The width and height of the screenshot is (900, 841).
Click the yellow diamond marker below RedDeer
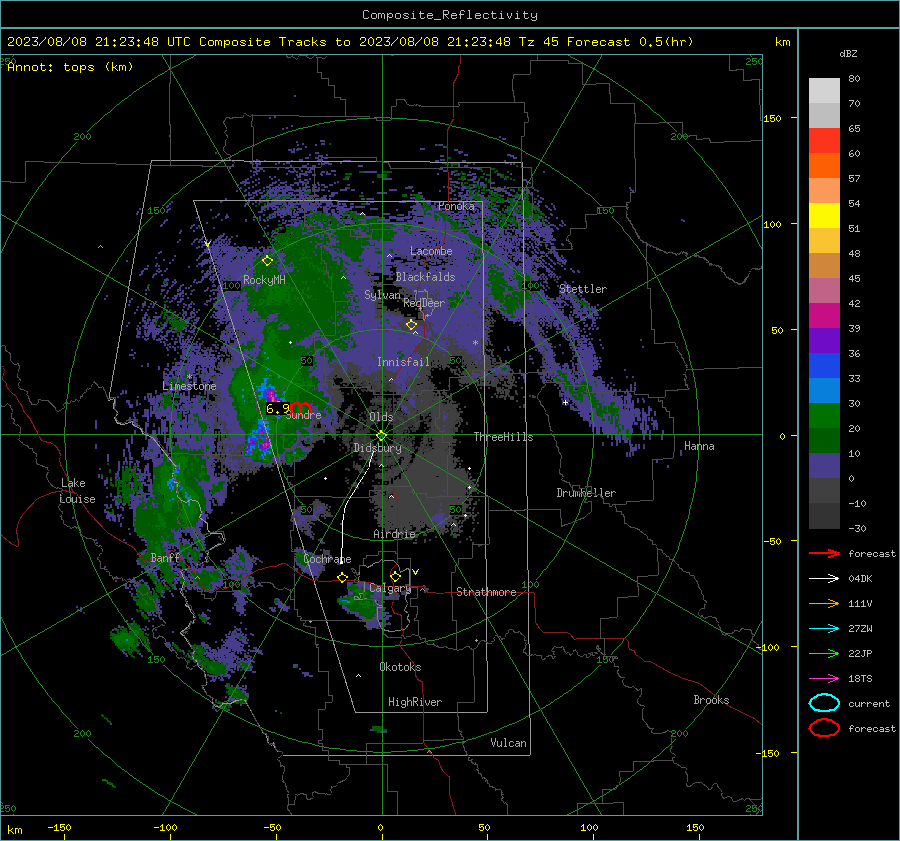(x=412, y=325)
